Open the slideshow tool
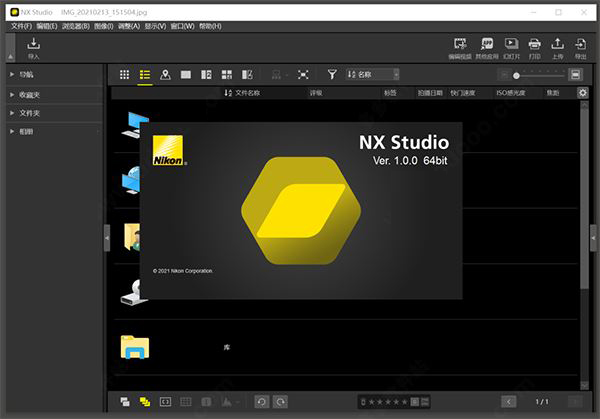This screenshot has width=600, height=419. [511, 46]
